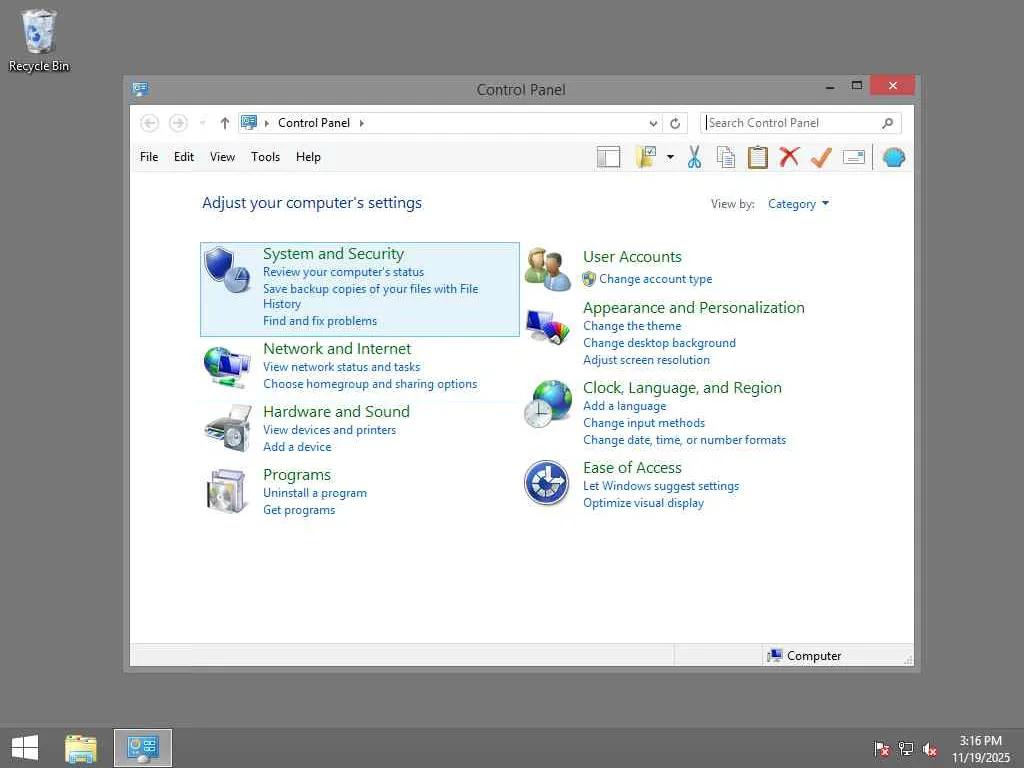The height and width of the screenshot is (768, 1024).
Task: Open the Windows Start button
Action: coord(25,748)
